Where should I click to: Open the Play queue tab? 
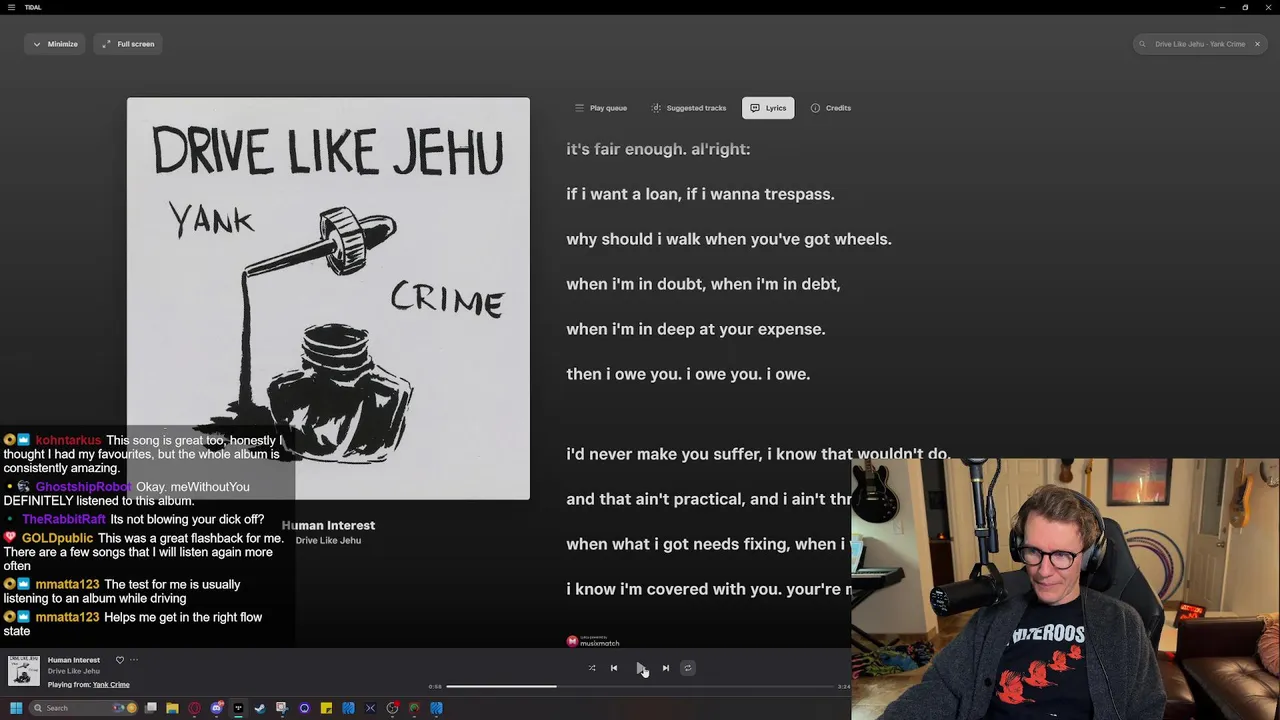601,108
